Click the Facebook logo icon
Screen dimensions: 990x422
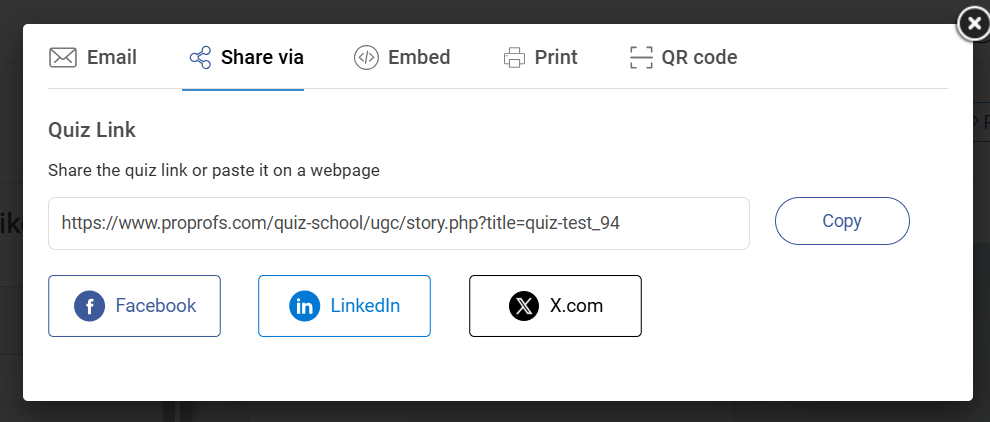click(90, 306)
